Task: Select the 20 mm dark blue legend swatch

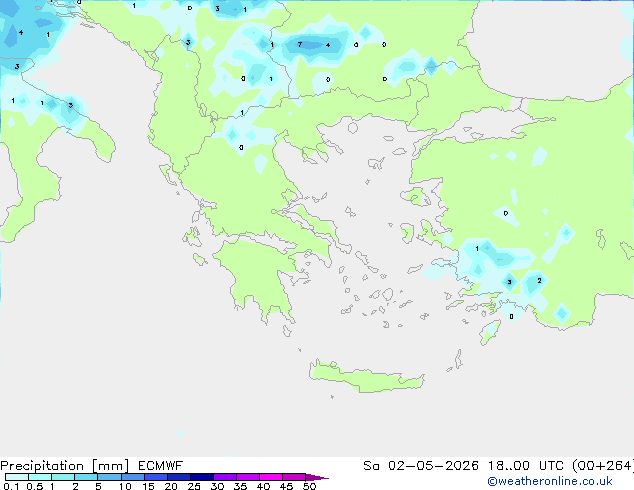Action: click(178, 477)
